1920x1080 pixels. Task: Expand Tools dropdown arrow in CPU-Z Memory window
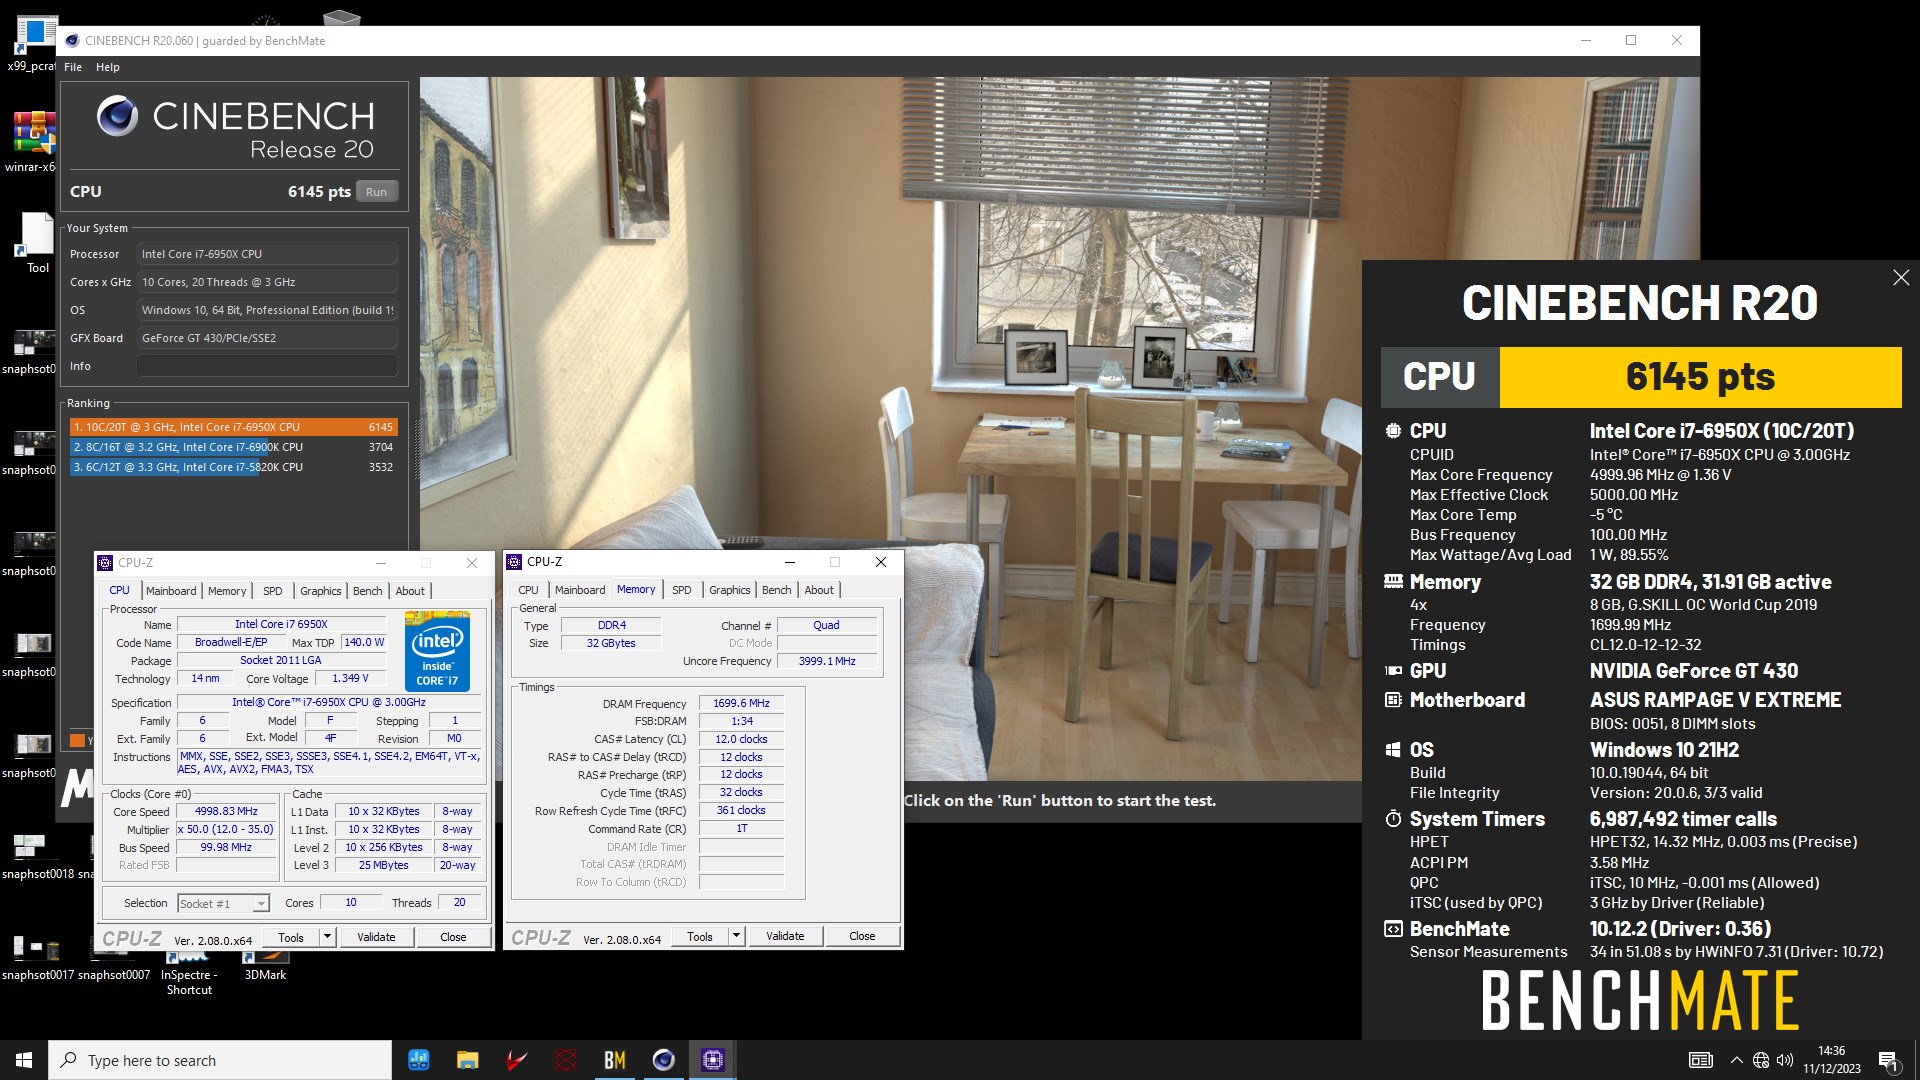coord(736,936)
